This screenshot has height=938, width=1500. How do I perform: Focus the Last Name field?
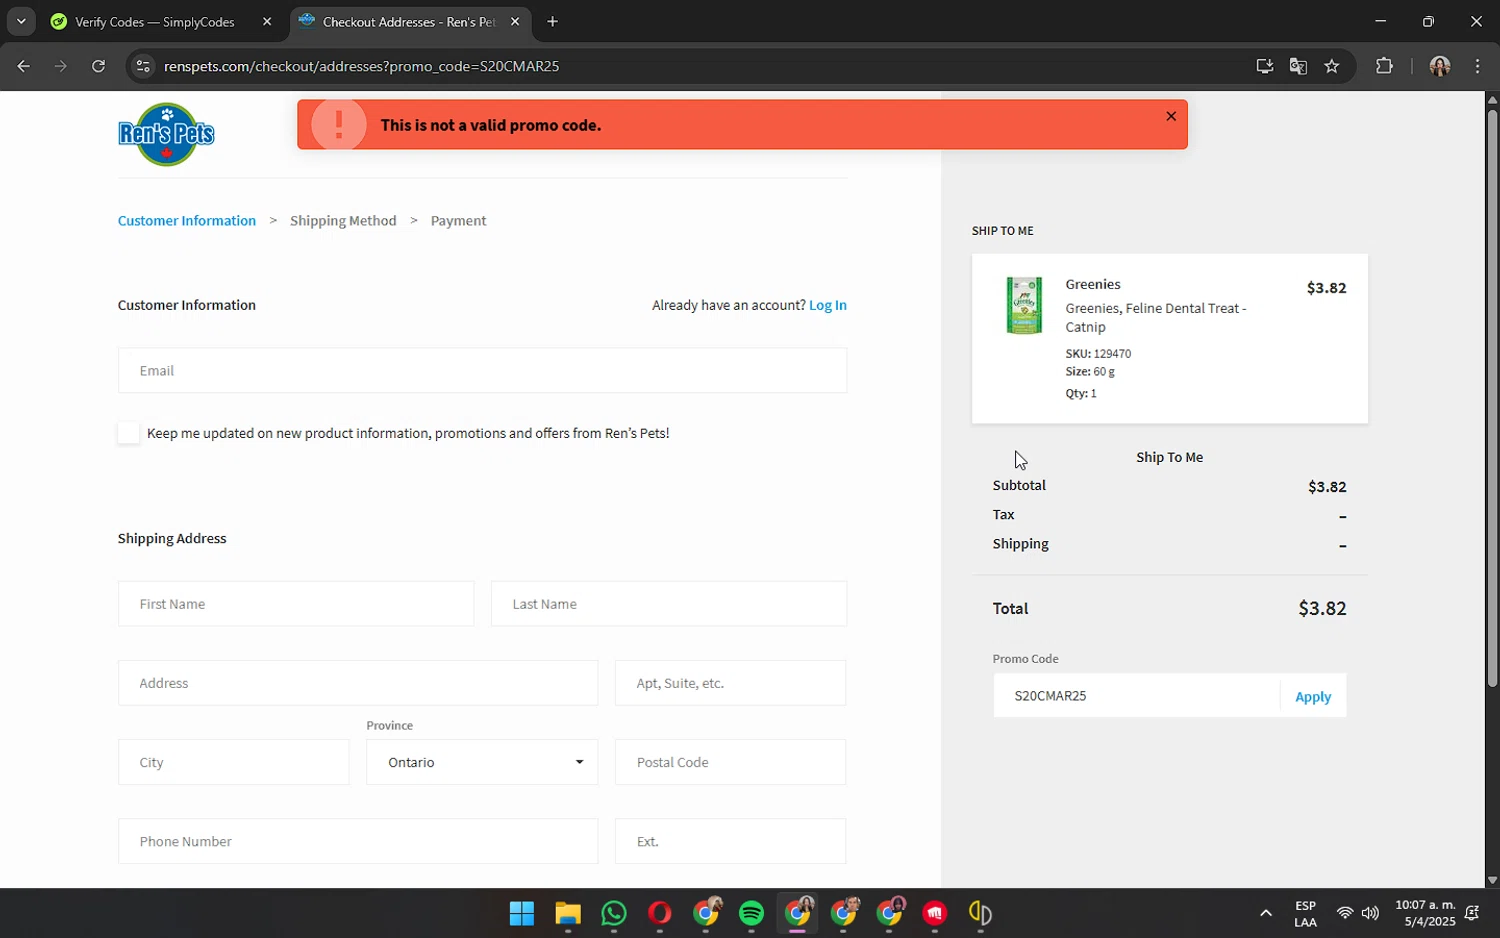click(669, 604)
